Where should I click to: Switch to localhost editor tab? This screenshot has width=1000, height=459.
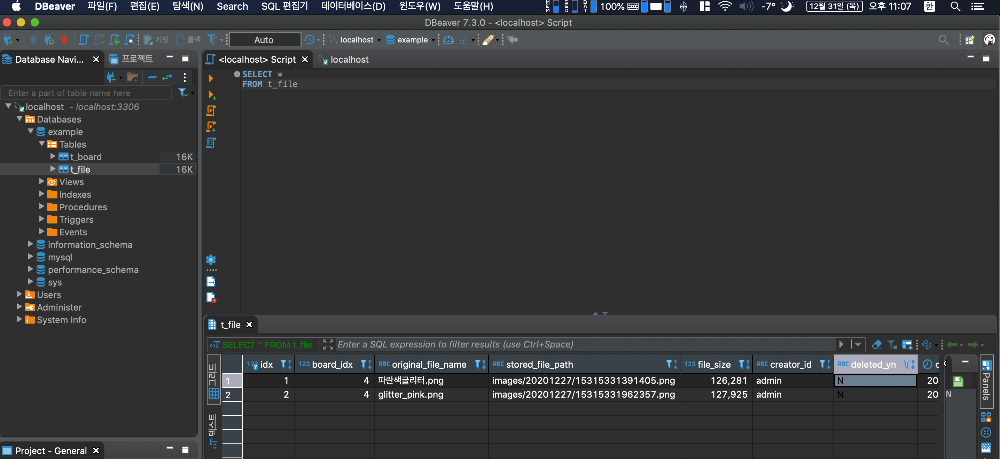[343, 59]
